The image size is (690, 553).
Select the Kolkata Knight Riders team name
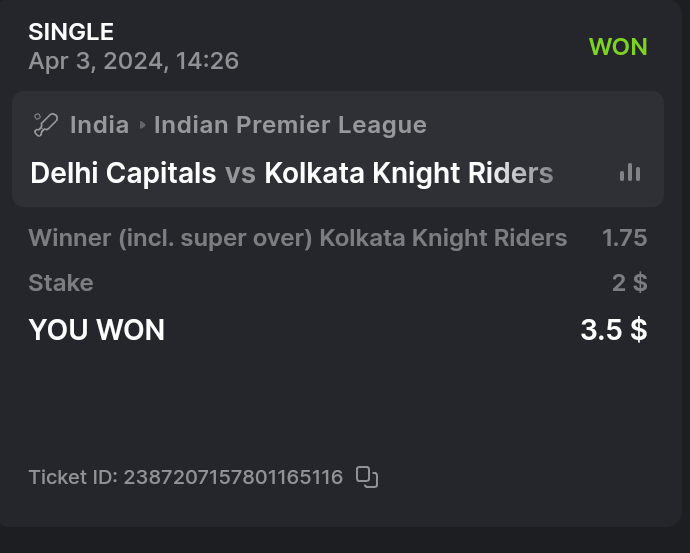click(408, 173)
